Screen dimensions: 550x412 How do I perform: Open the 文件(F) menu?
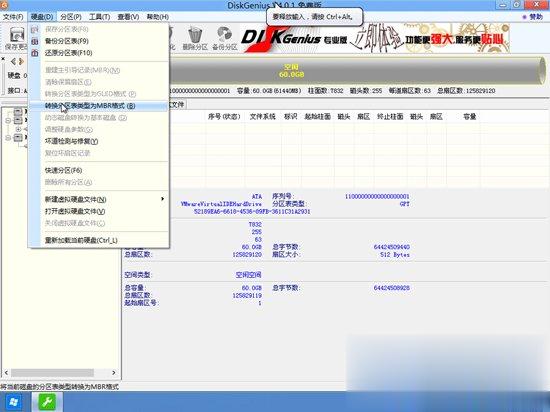(x=13, y=17)
